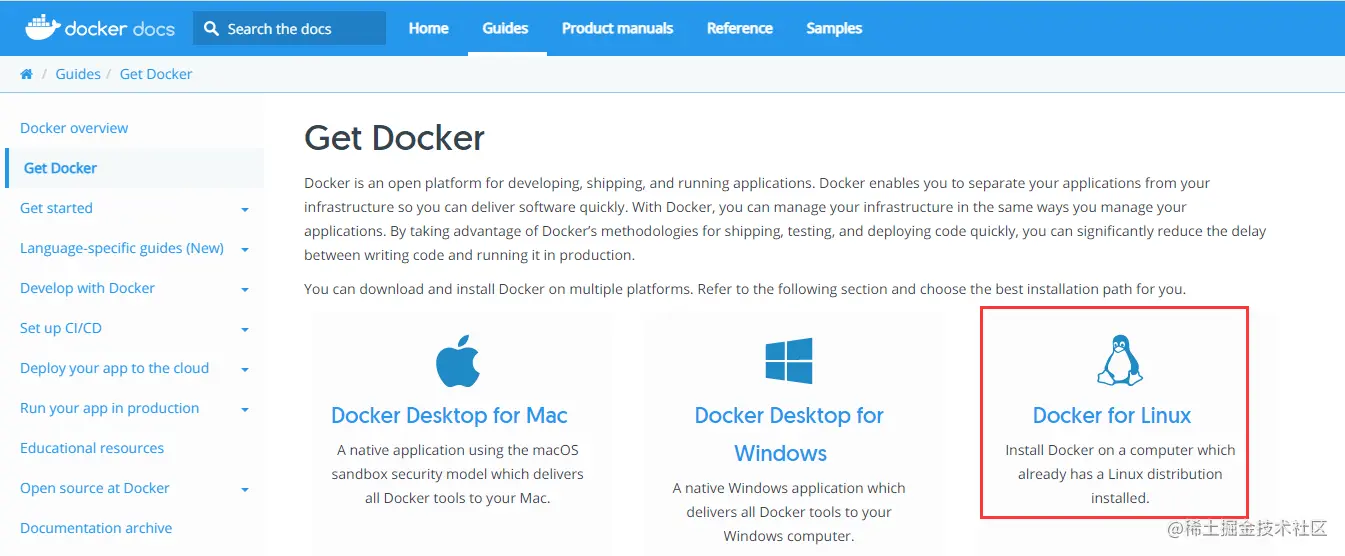Click the Apple logo icon
The width and height of the screenshot is (1345, 556).
click(x=458, y=361)
